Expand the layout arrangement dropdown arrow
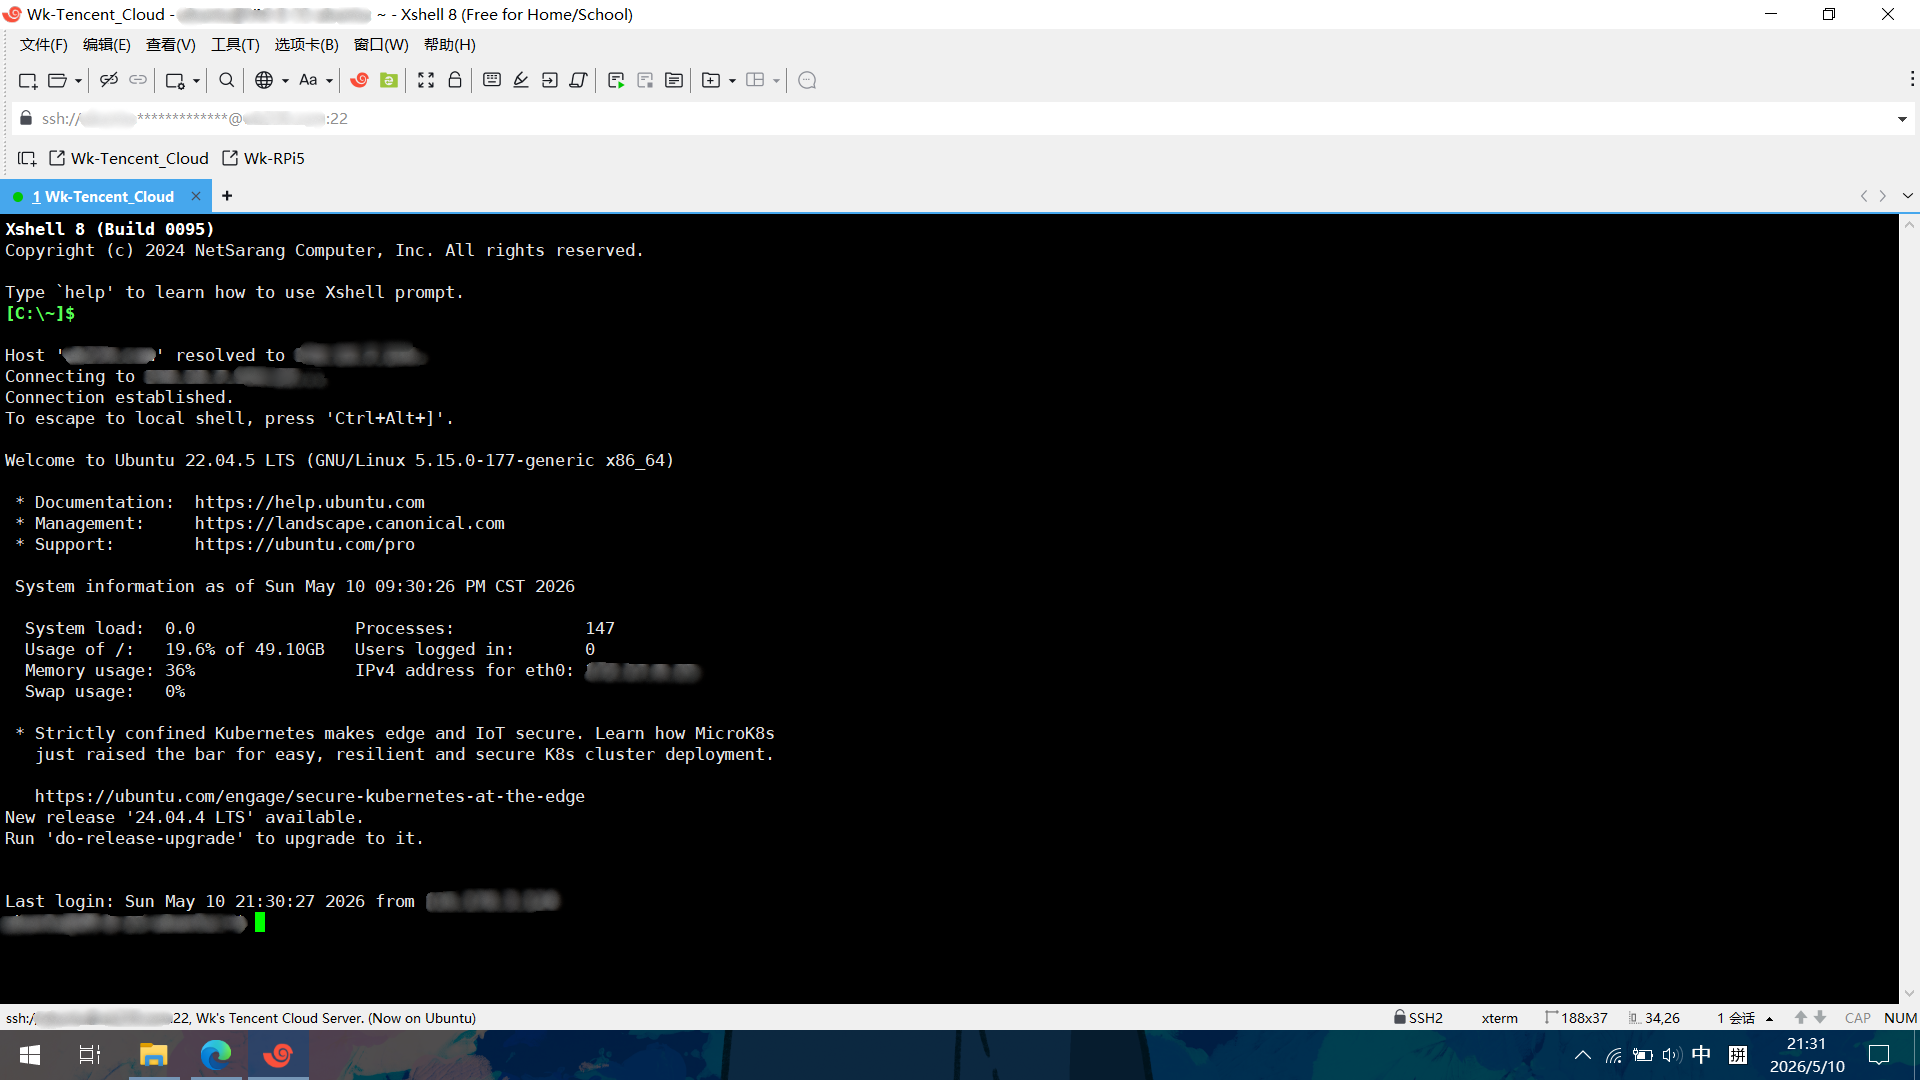 click(776, 81)
